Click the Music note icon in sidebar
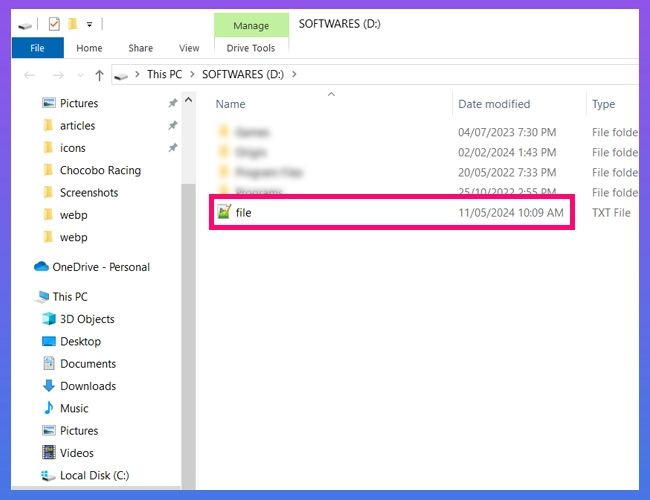 (x=49, y=408)
